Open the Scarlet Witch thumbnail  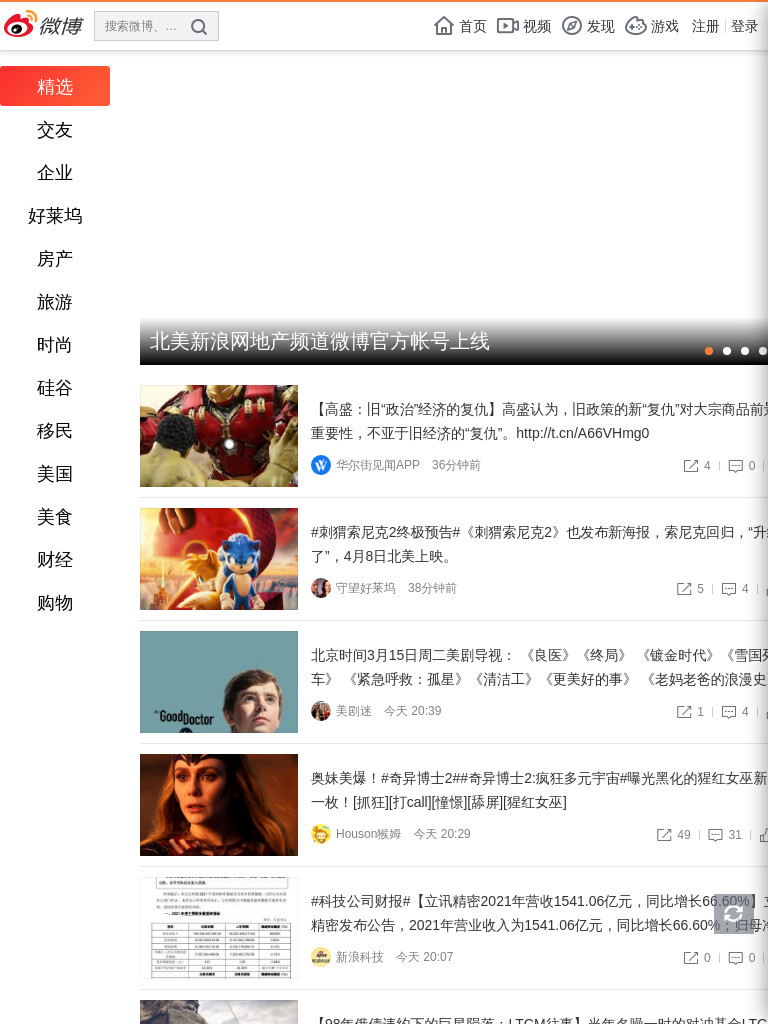tap(219, 805)
